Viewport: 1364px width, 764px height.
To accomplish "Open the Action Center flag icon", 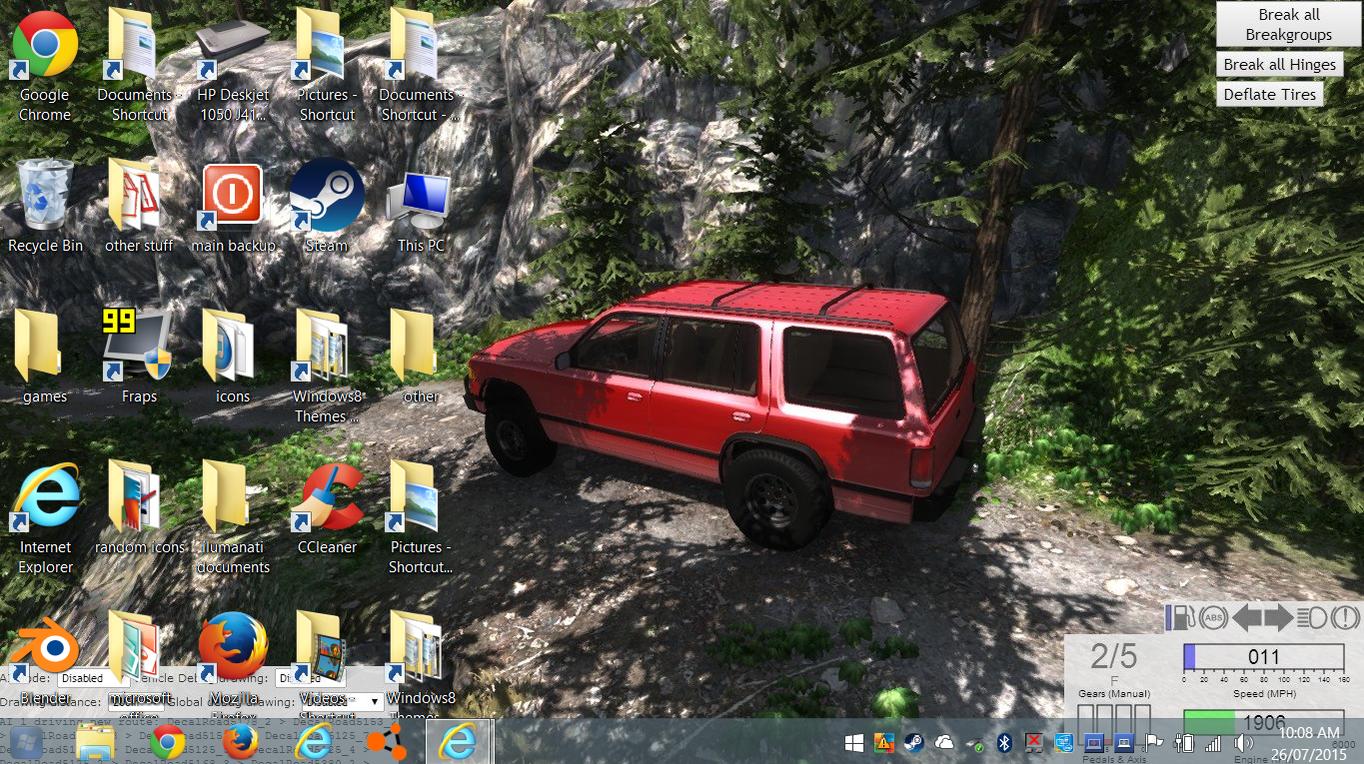I will 1154,743.
